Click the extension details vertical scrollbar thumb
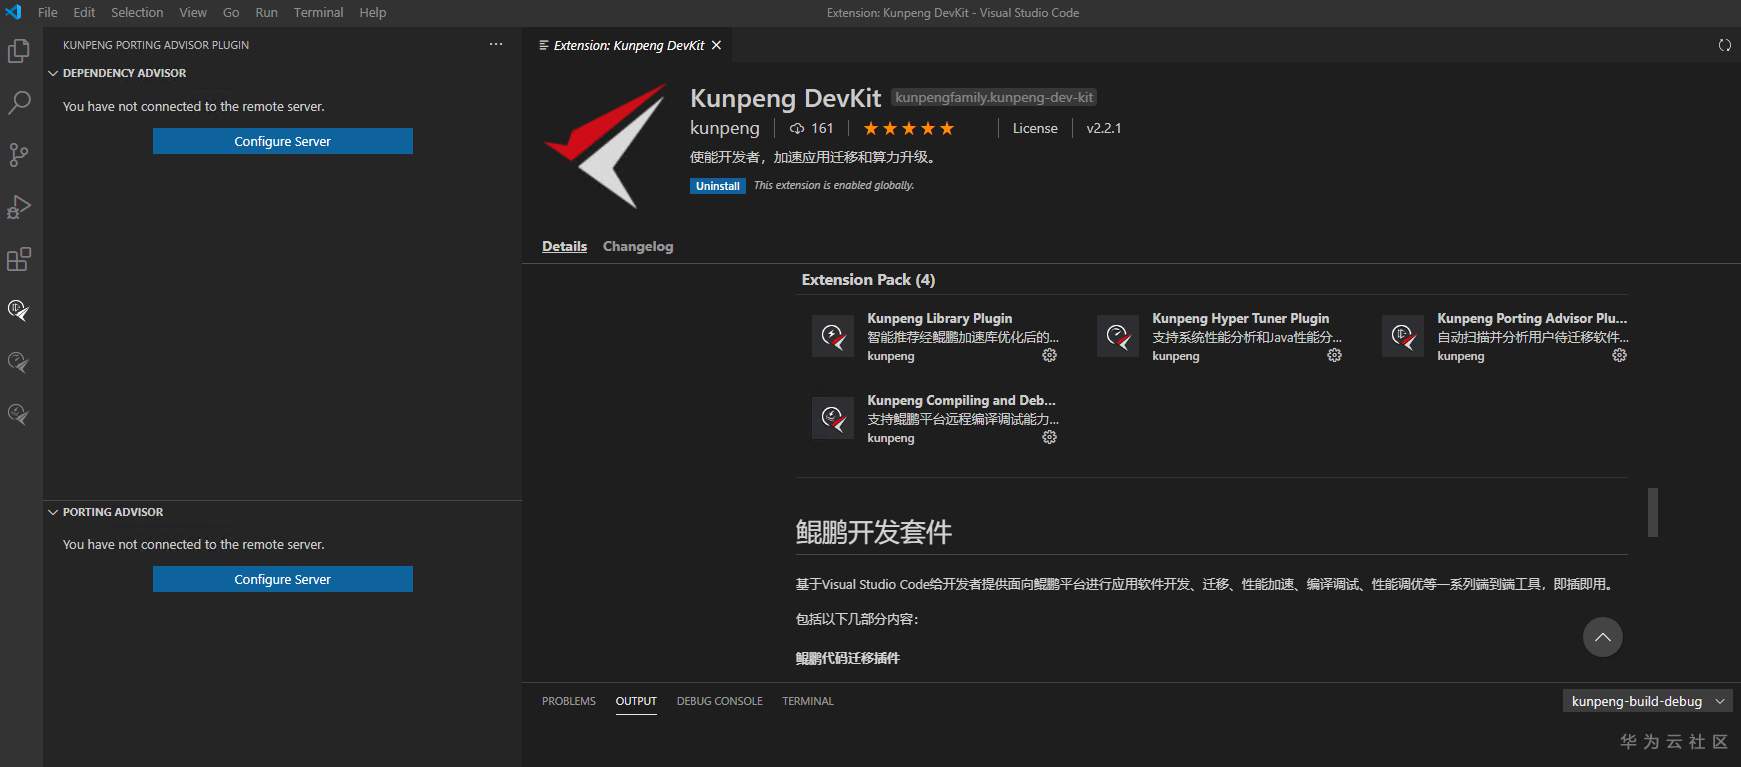This screenshot has height=767, width=1741. [x=1653, y=512]
